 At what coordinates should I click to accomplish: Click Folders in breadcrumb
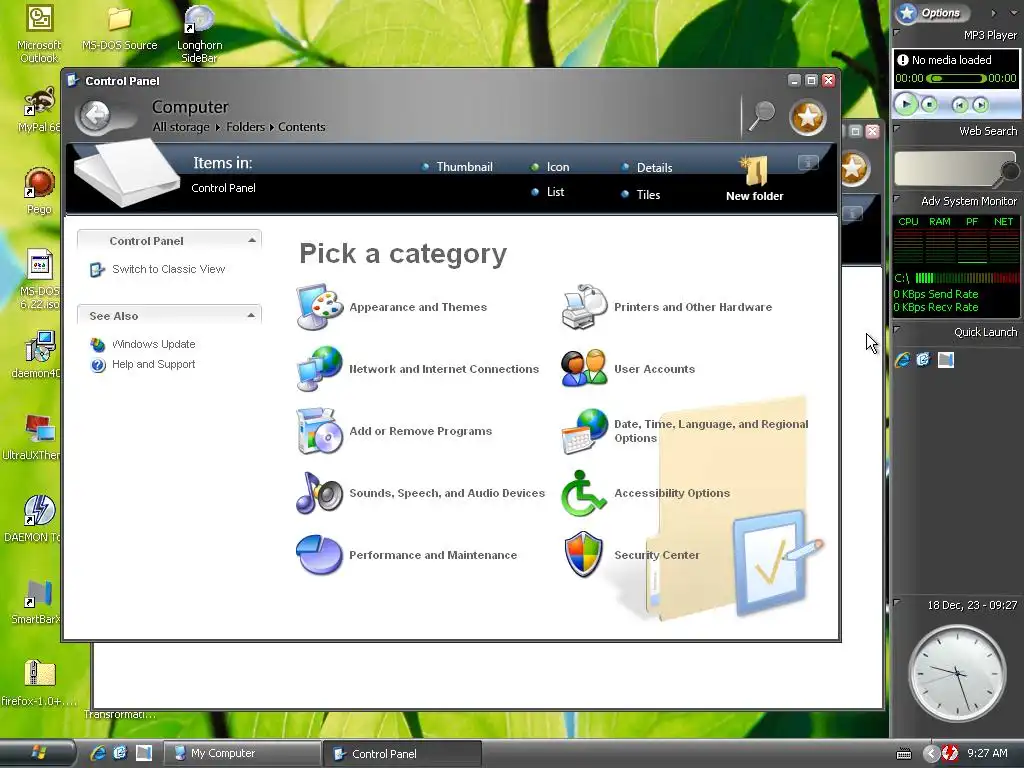click(x=246, y=127)
